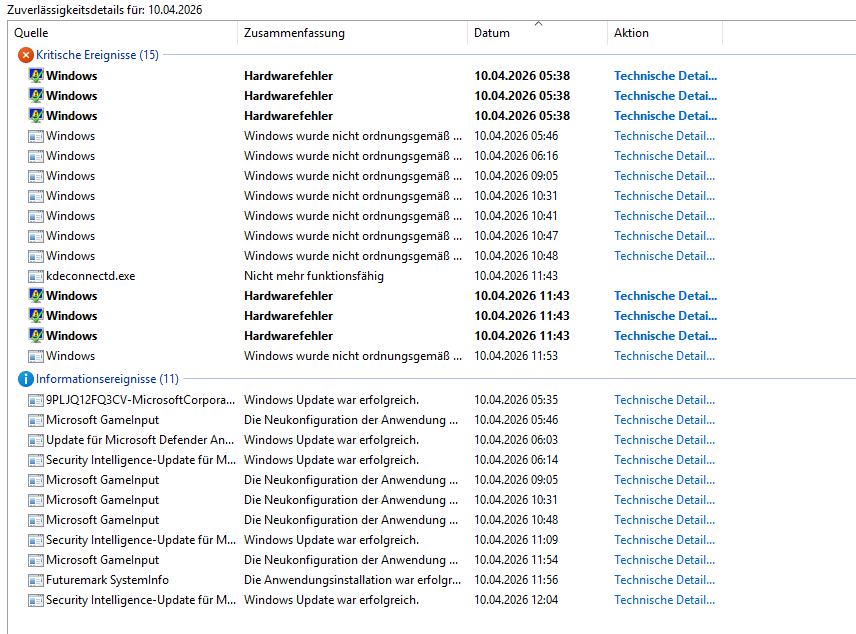Open Technische Details for Update für Microsoft Defender

click(x=664, y=440)
